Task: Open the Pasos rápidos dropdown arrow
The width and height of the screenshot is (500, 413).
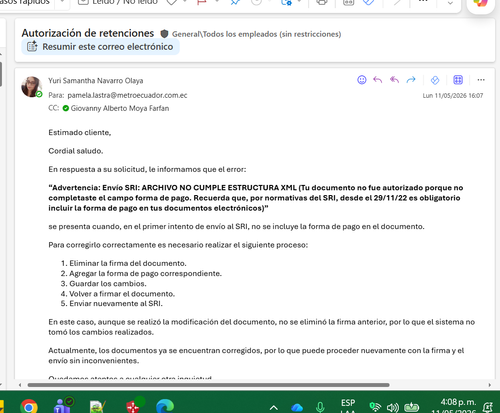Action: [x=62, y=2]
